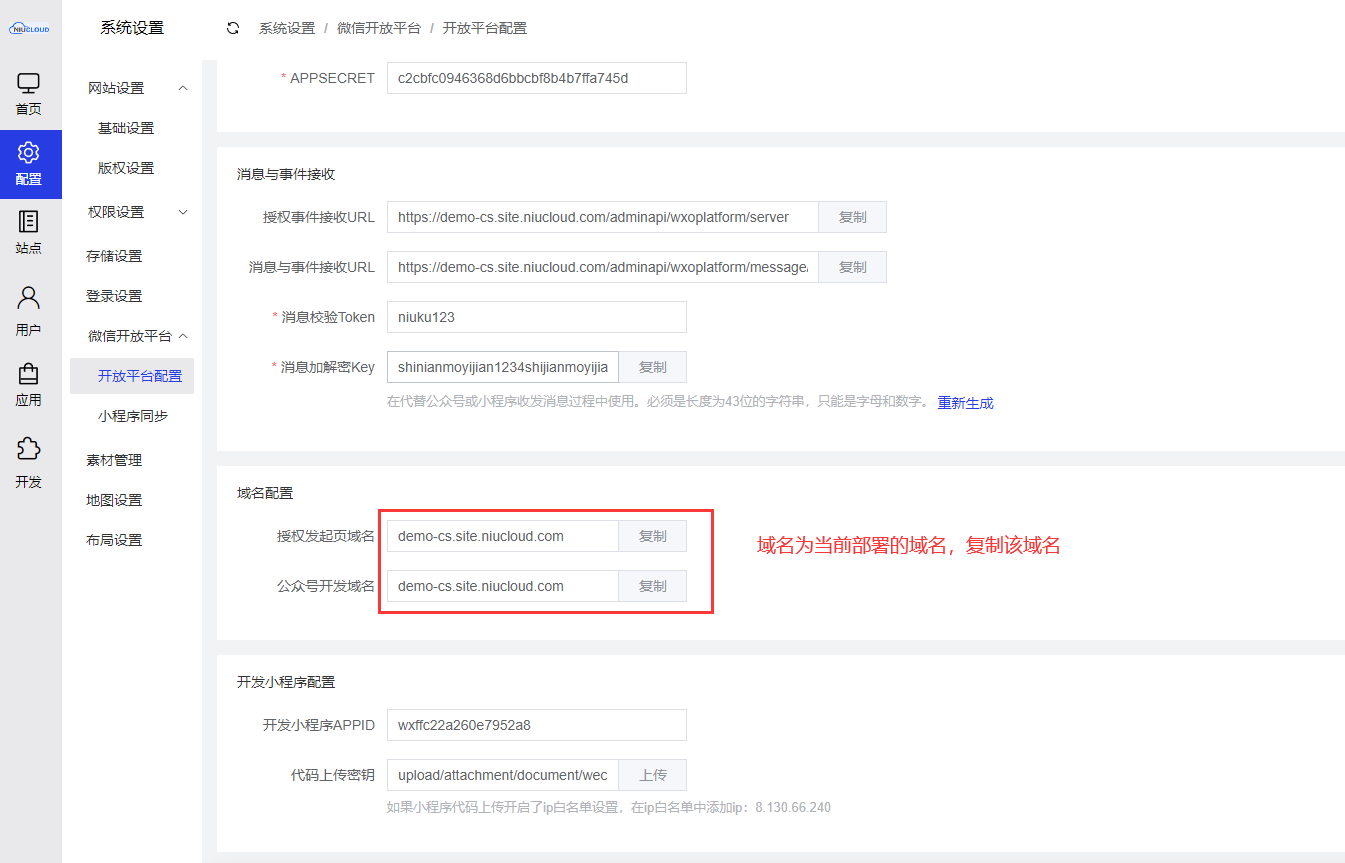1345x863 pixels.
Task: Copy the 公众号开发域名 value
Action: (652, 586)
